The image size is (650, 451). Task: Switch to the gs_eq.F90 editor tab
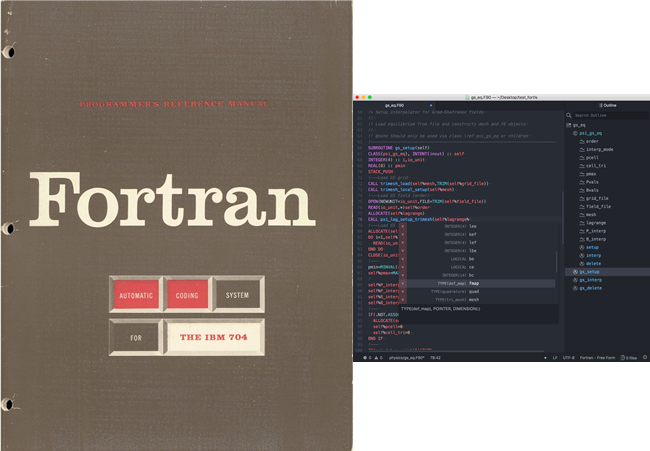(394, 105)
